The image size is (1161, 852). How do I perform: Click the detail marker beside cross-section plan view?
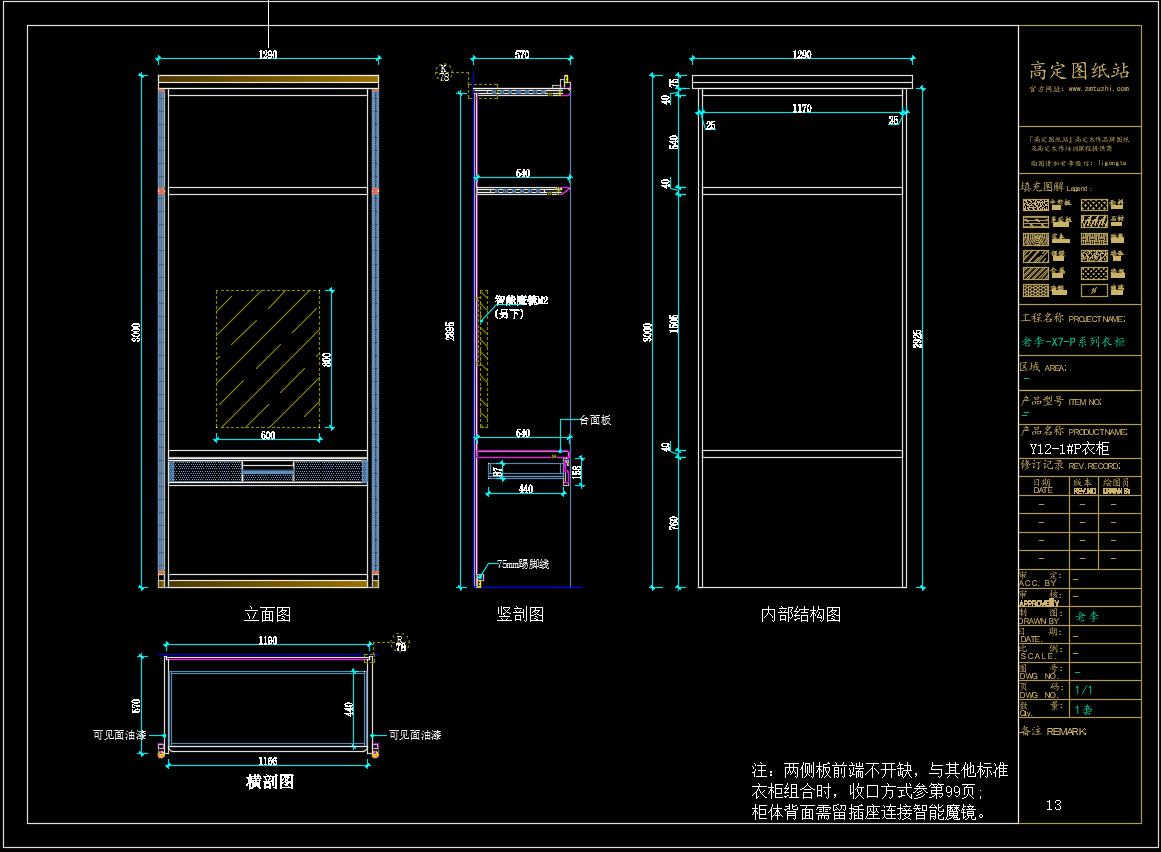click(400, 642)
